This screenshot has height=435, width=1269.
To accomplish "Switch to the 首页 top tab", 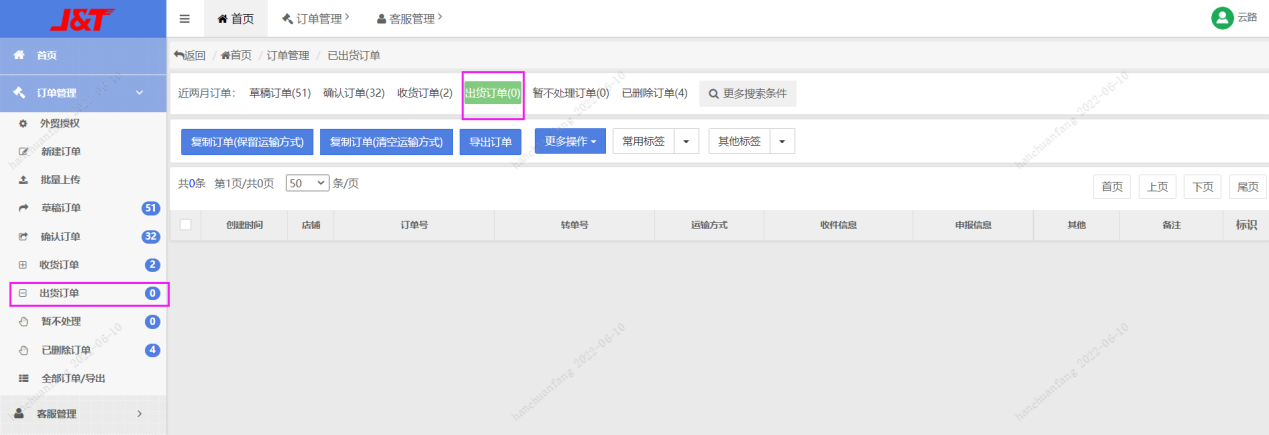I will [235, 19].
